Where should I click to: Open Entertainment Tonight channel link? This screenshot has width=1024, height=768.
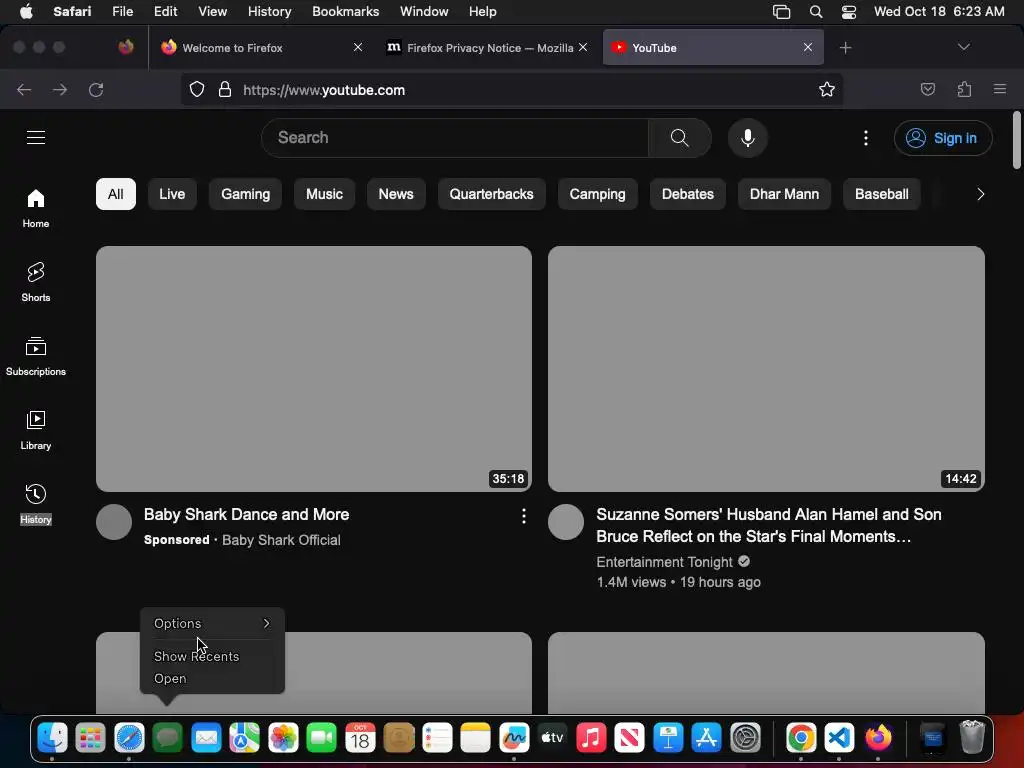coord(665,562)
